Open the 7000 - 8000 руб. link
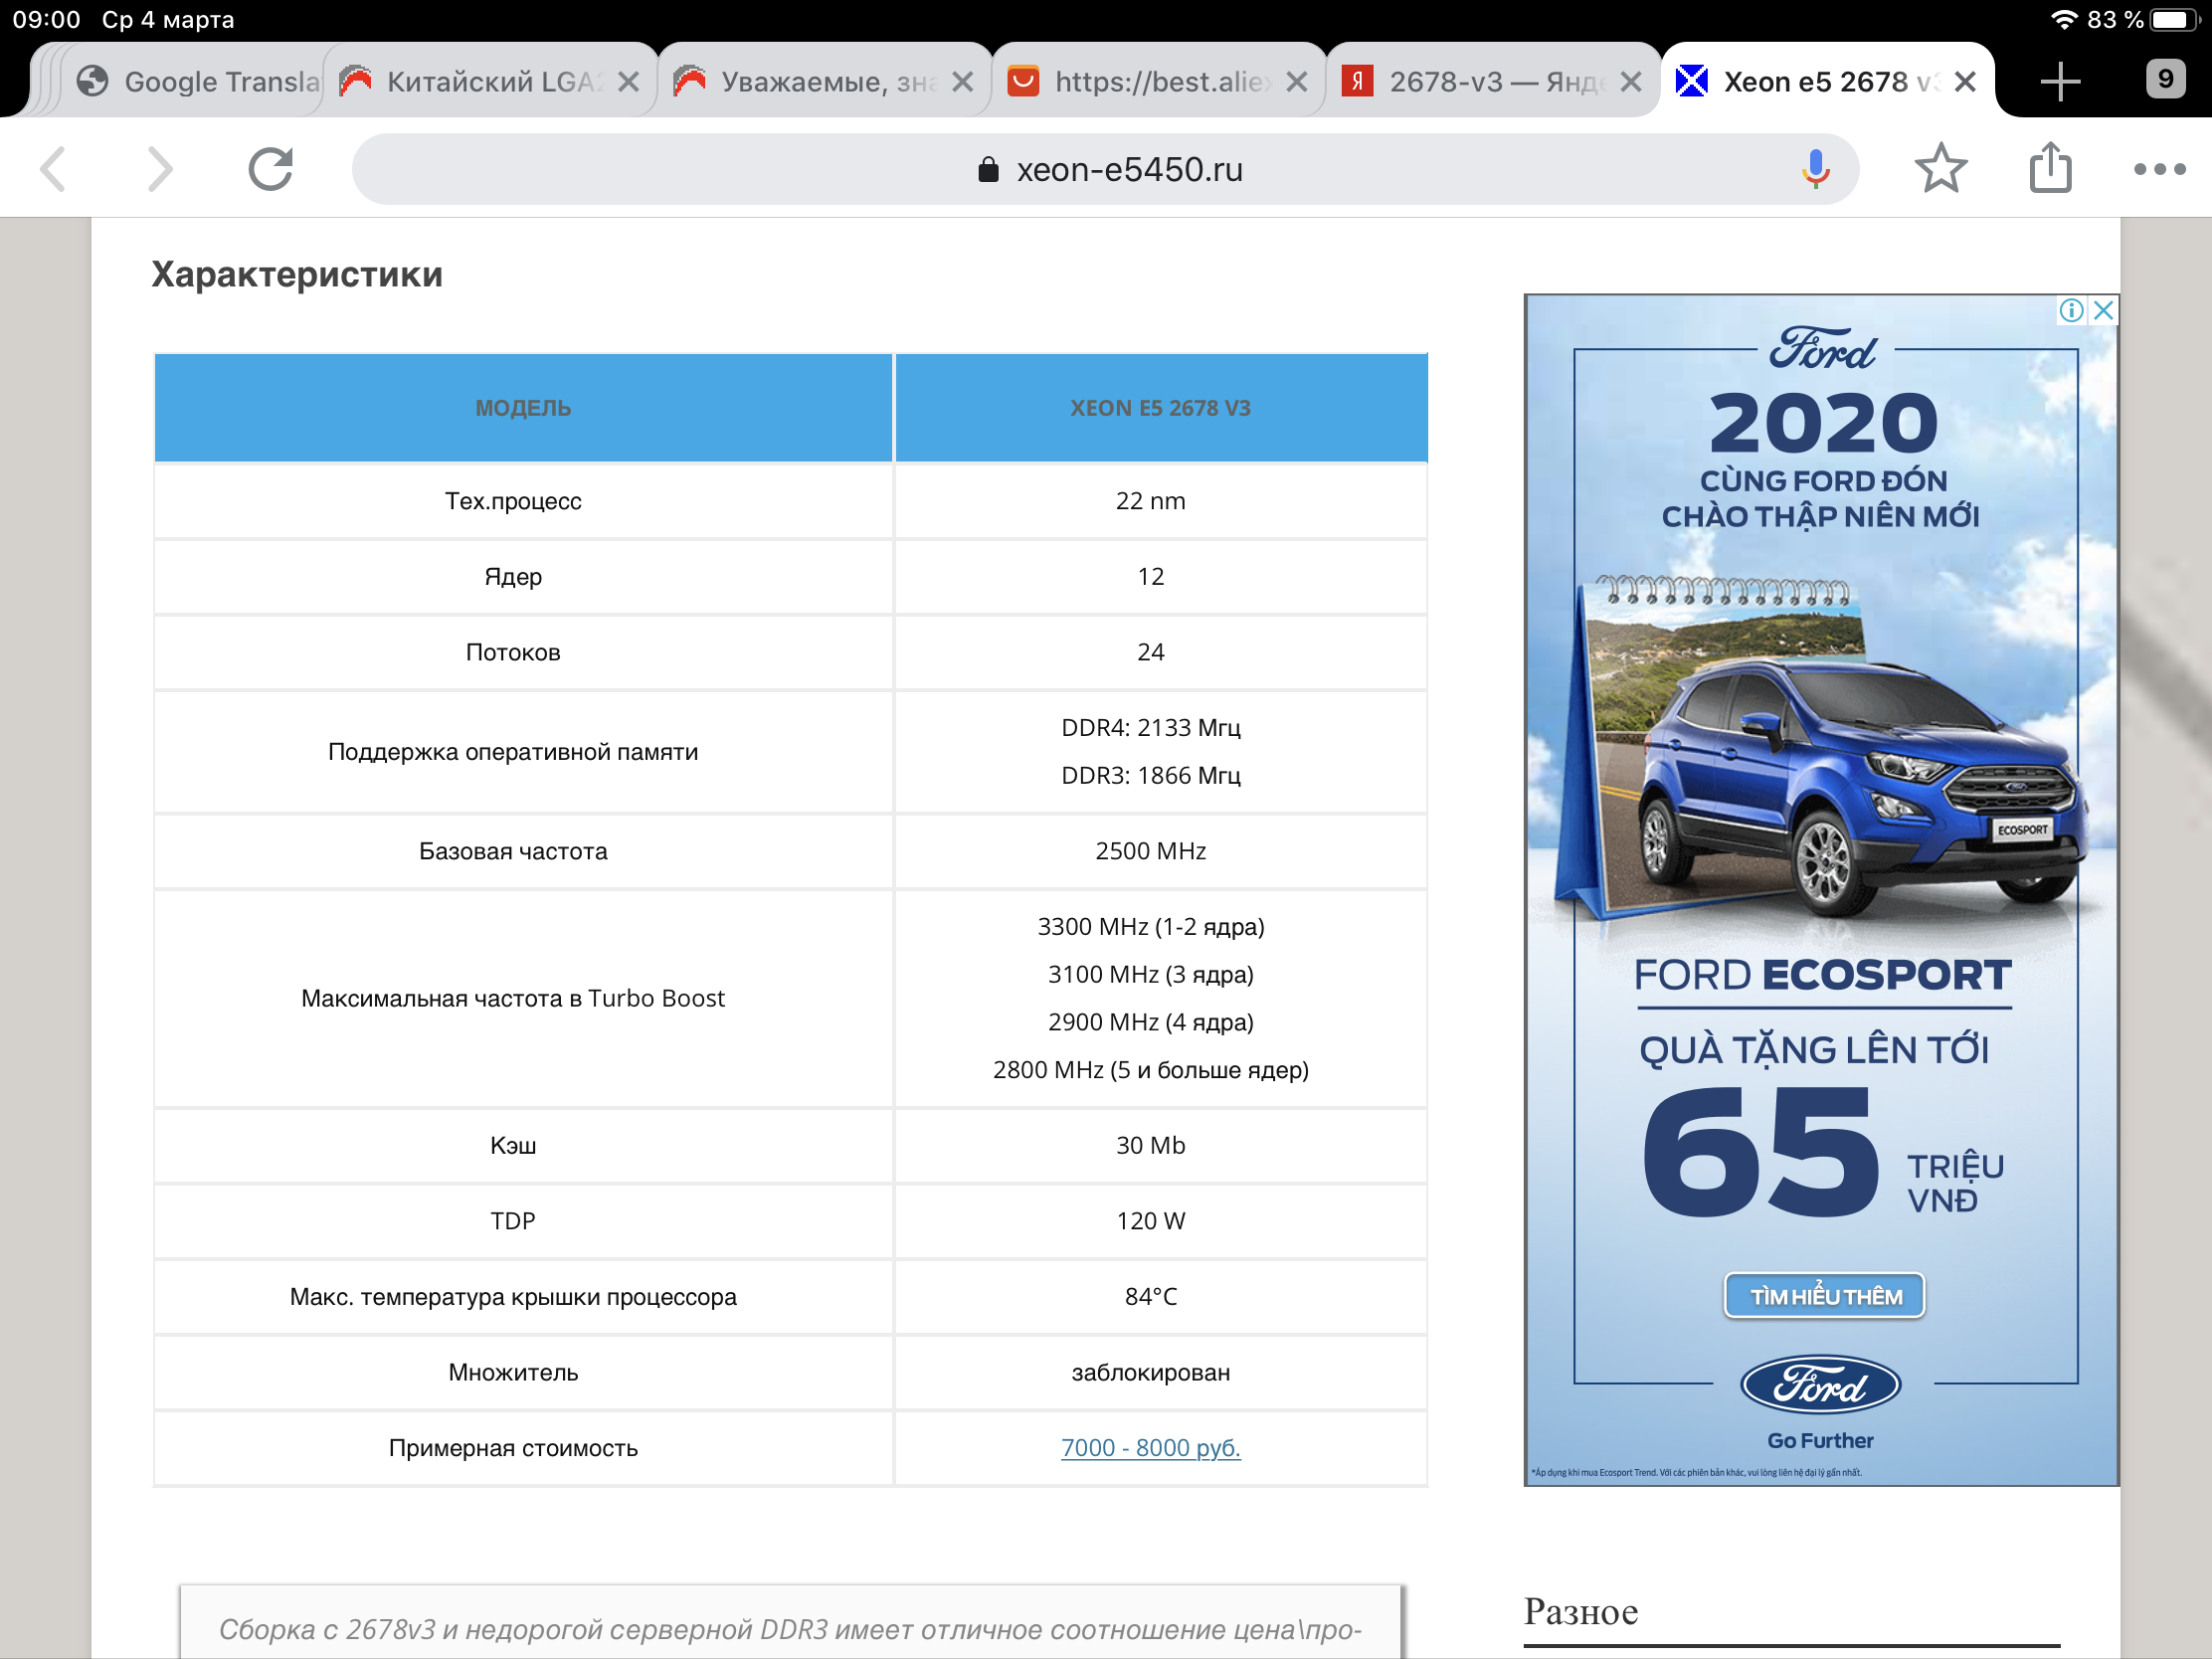The image size is (2212, 1659). pos(1150,1447)
